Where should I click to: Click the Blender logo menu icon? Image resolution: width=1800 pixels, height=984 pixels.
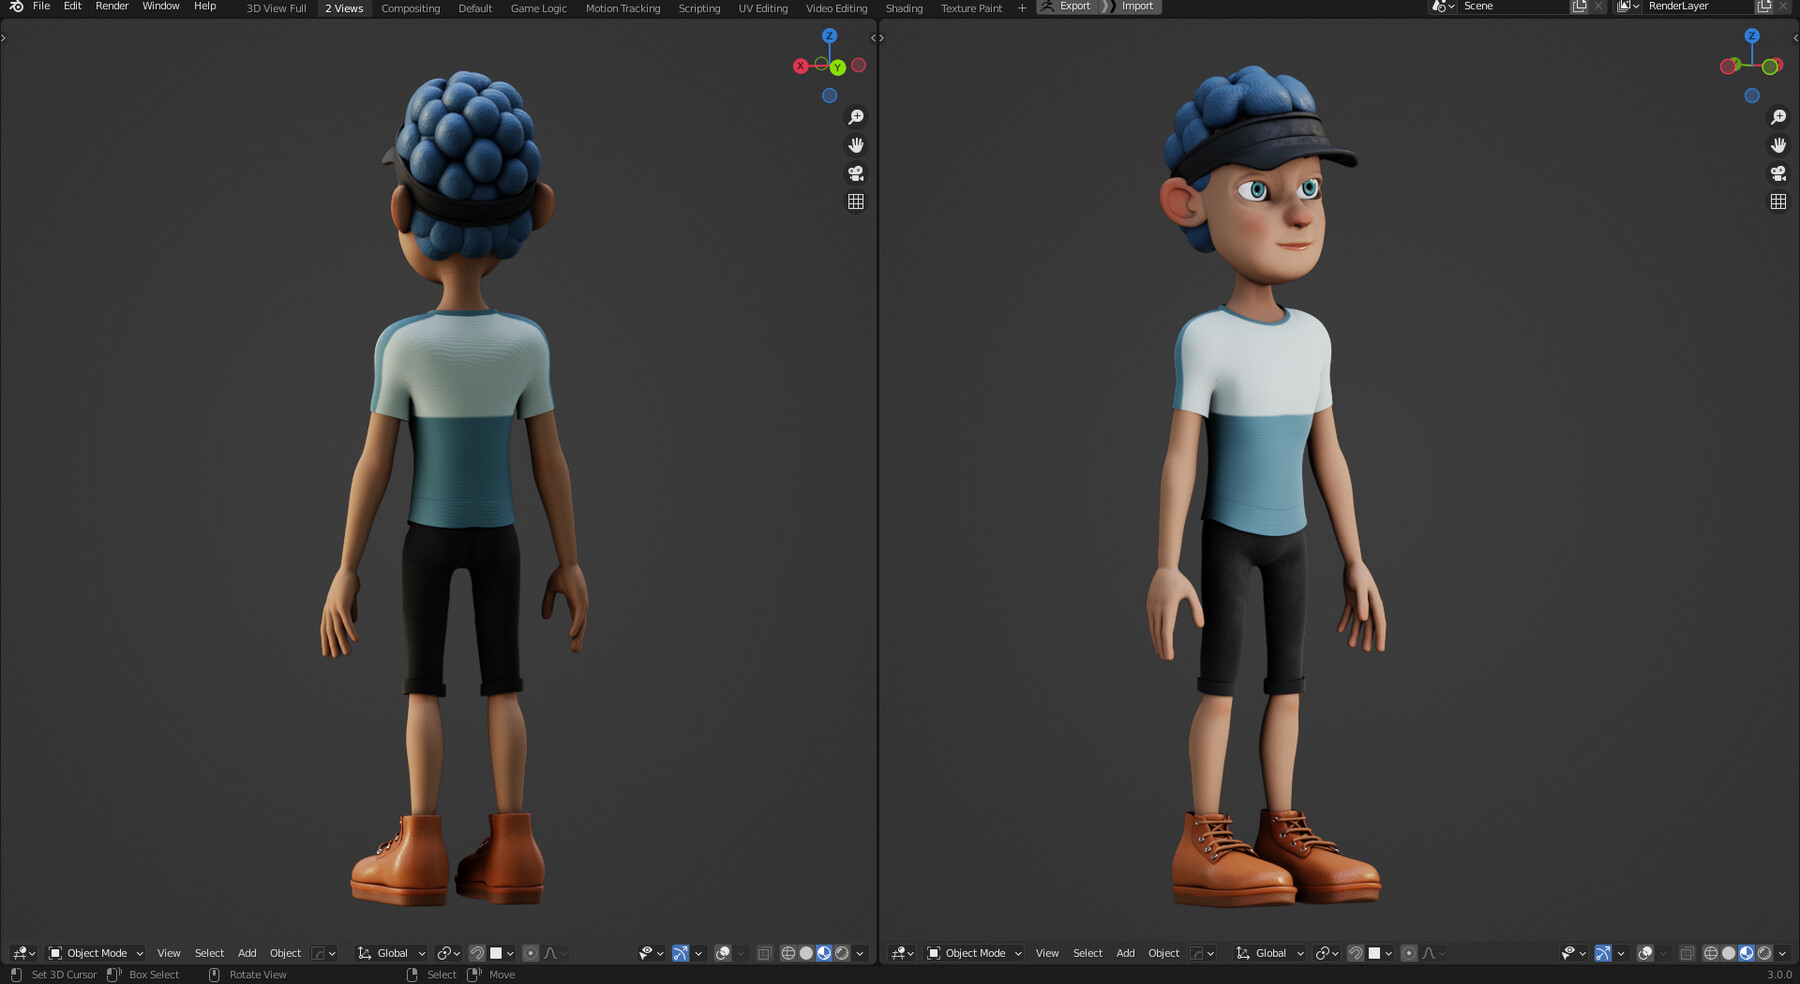[x=16, y=6]
